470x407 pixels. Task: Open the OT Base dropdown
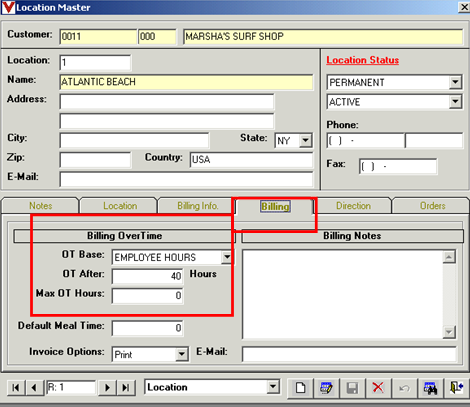tap(227, 257)
